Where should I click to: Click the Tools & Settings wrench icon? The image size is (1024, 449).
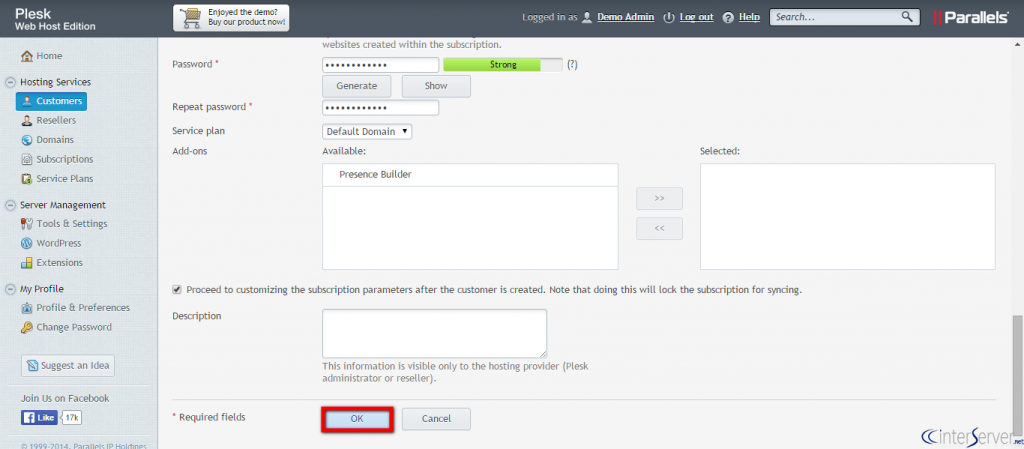point(27,224)
